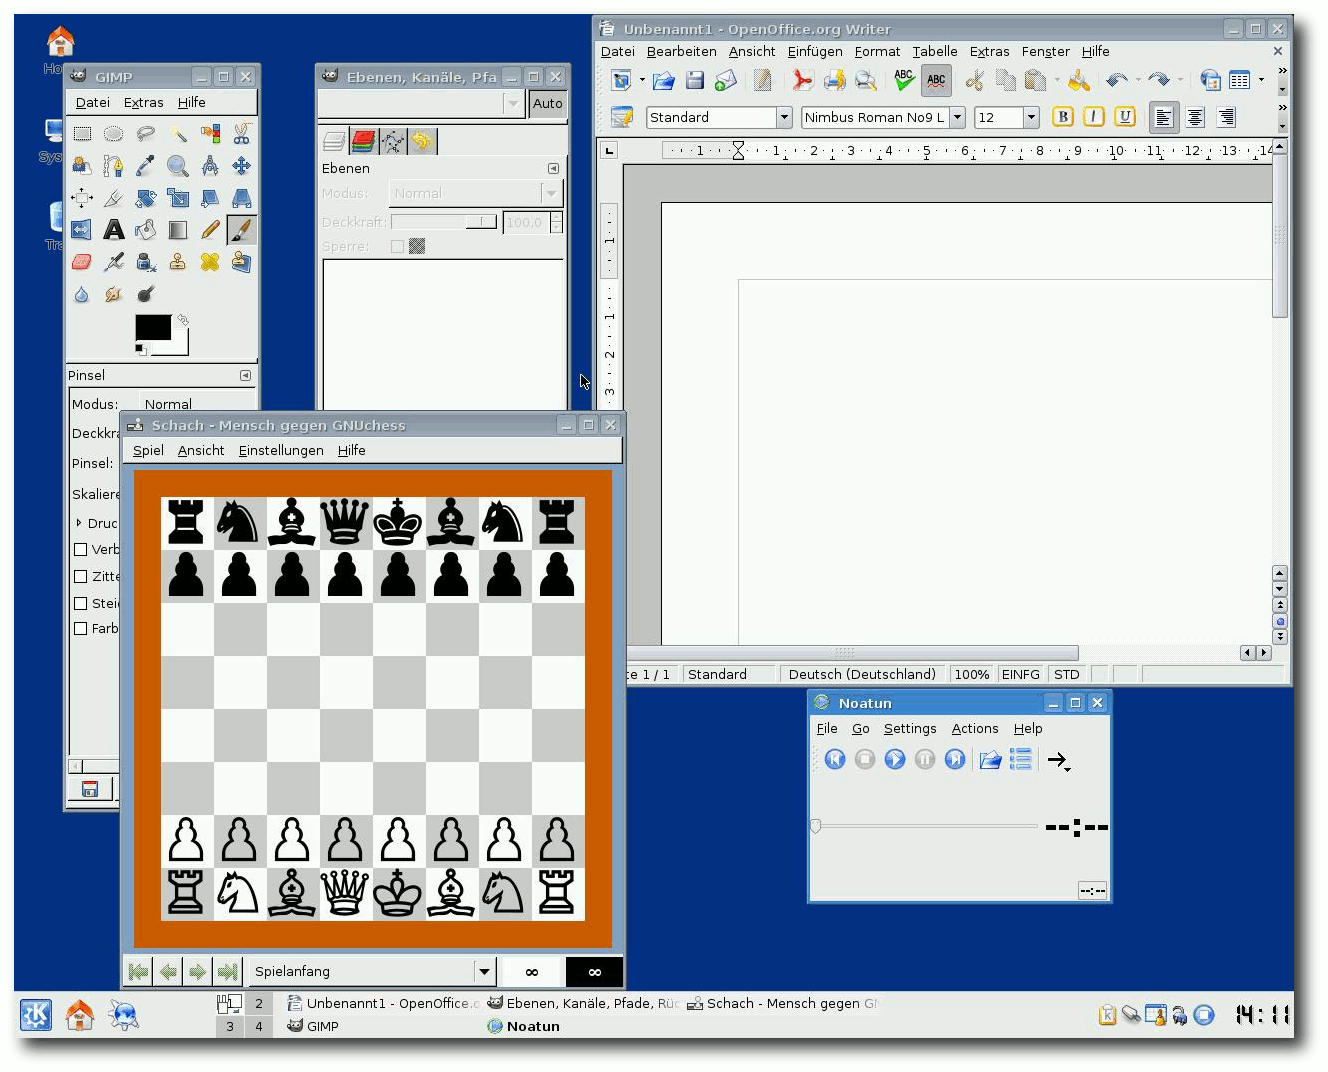
Task: Select GIMP's Free Select lasso tool
Action: click(x=146, y=134)
